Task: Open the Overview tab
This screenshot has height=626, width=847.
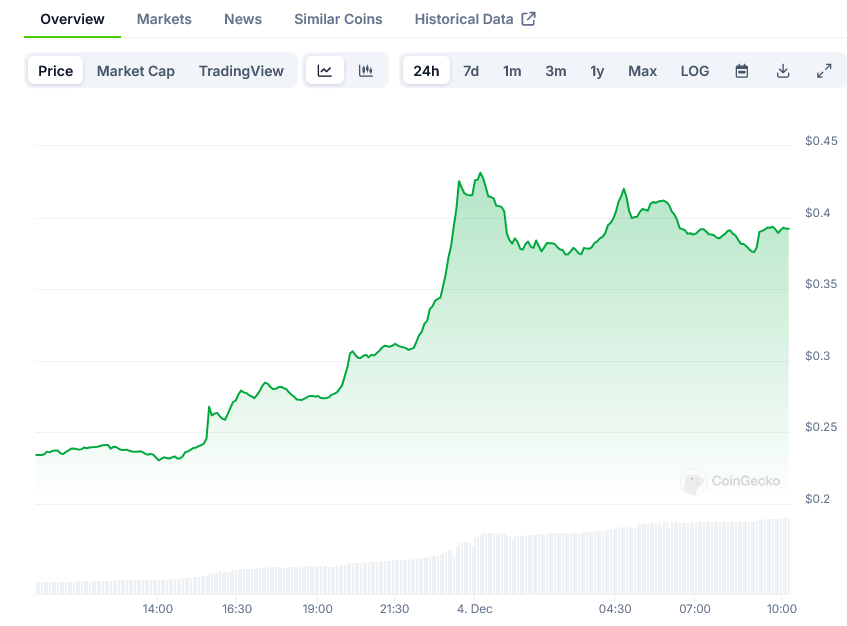Action: click(x=72, y=19)
